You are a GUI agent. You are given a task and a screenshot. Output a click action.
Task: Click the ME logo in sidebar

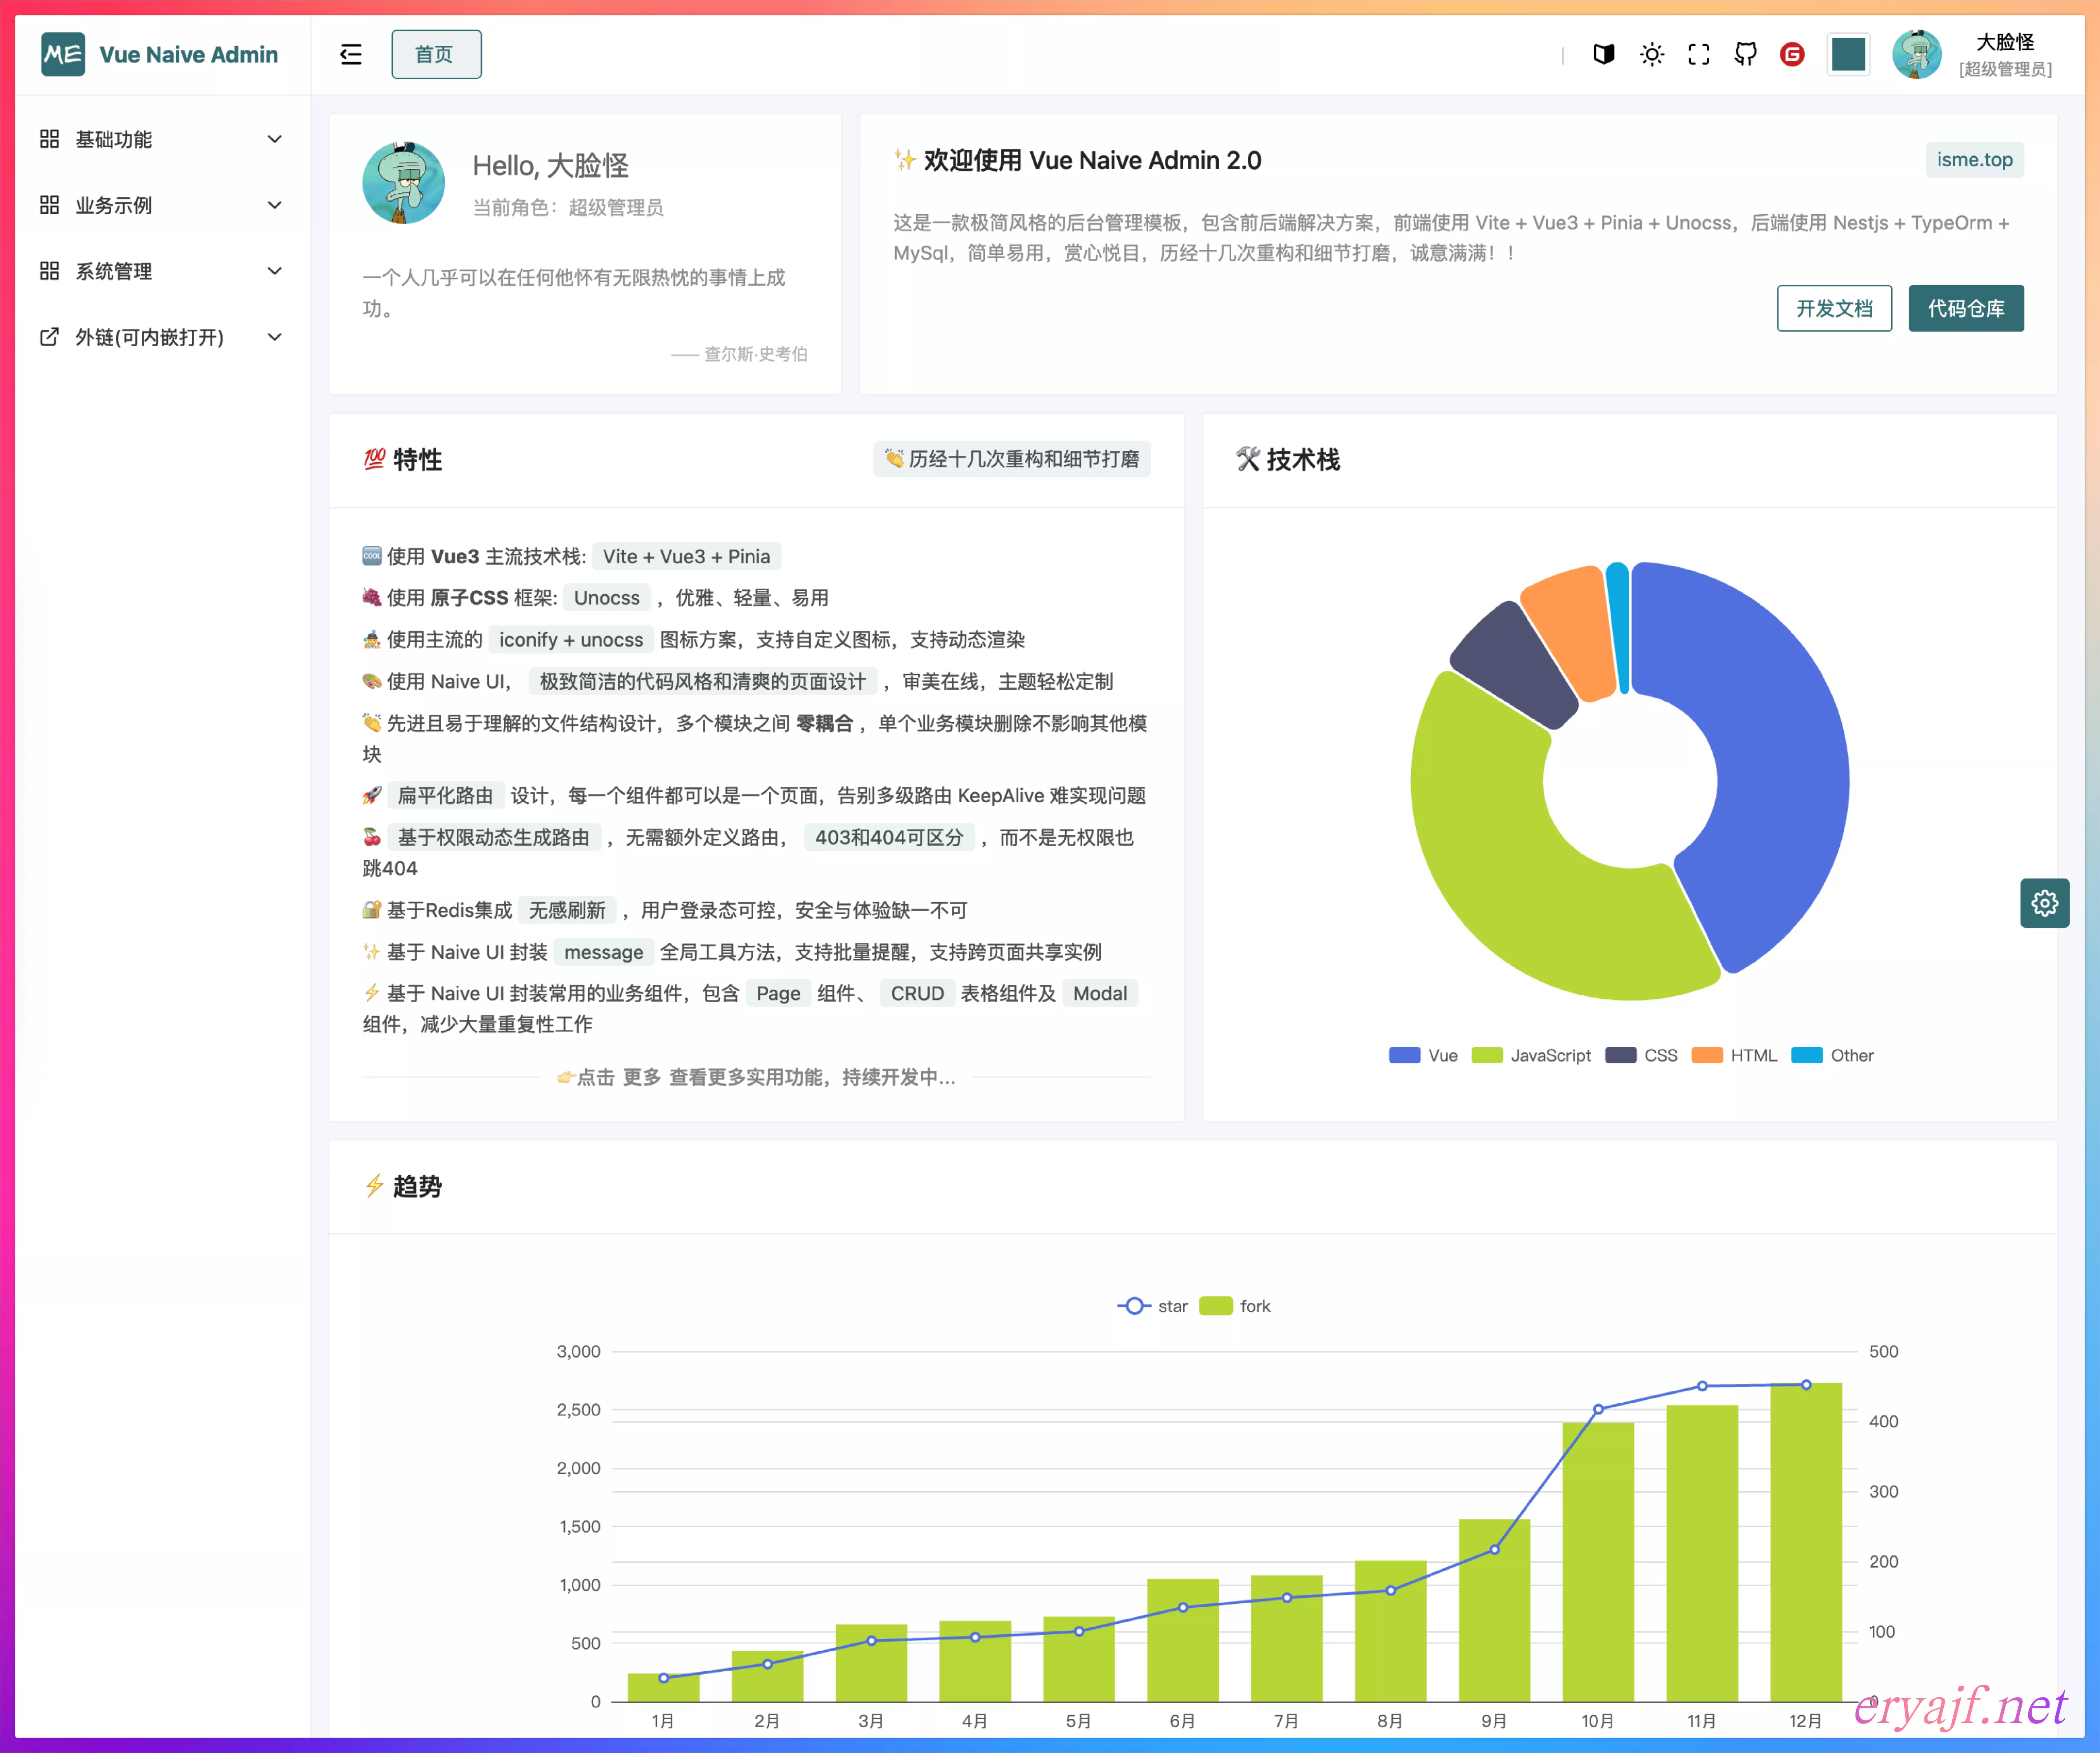coord(63,54)
